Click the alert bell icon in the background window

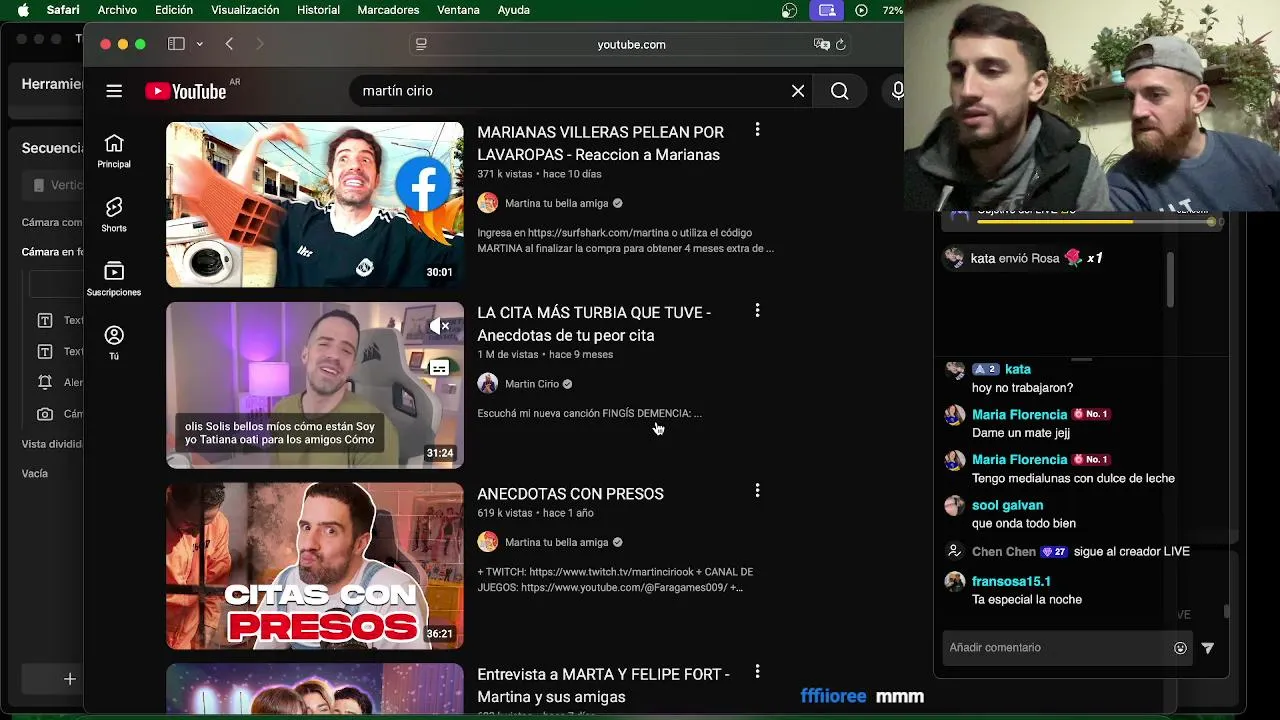click(45, 382)
